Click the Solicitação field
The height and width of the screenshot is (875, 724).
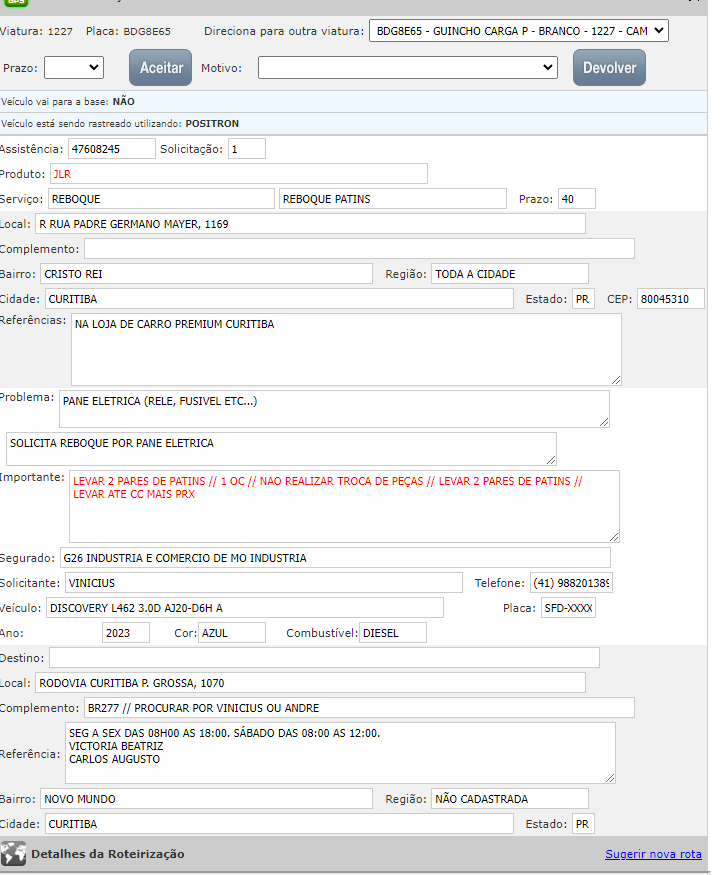coord(247,149)
